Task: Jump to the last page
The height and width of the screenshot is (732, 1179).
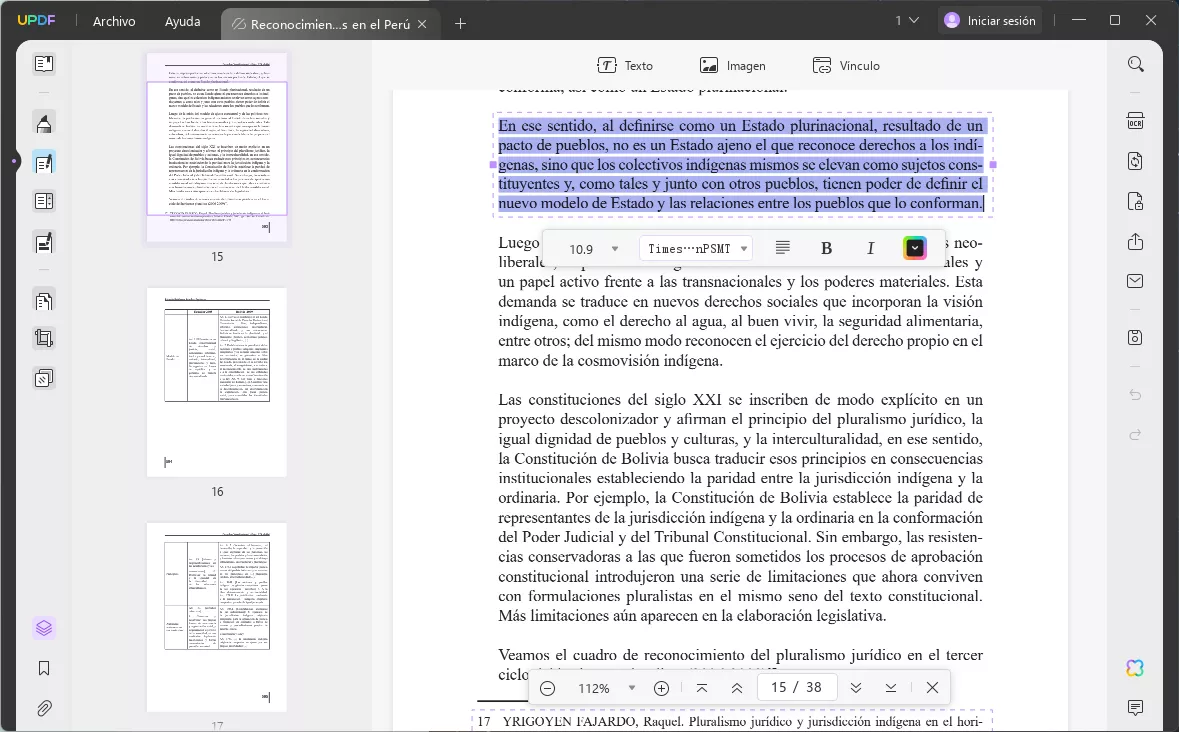Action: coord(891,688)
